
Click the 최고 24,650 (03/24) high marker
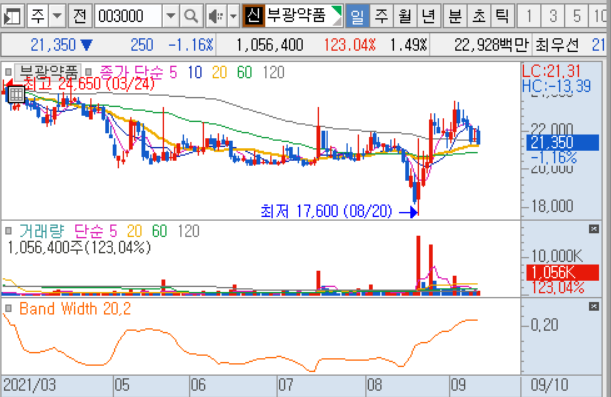[89, 83]
